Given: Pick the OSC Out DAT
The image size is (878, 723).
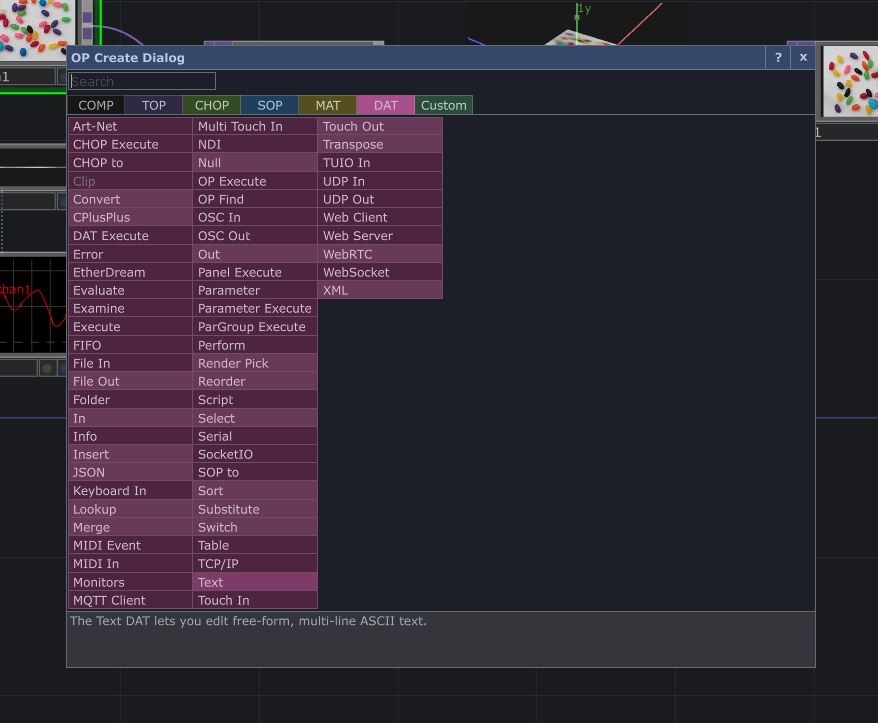Looking at the screenshot, I should (x=255, y=236).
